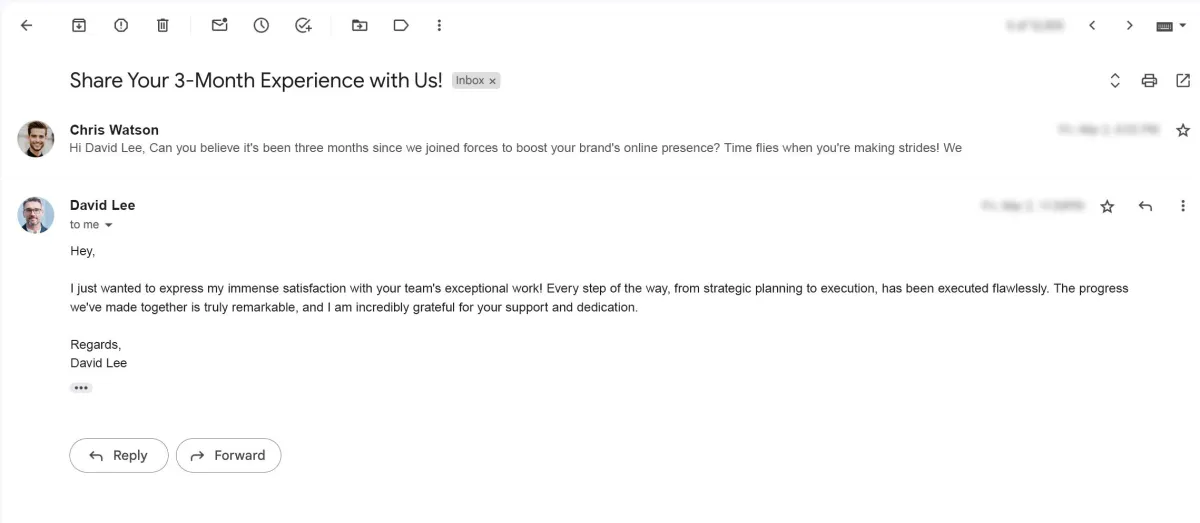Star Chris Watson's message
This screenshot has width=1200, height=523.
tap(1183, 130)
